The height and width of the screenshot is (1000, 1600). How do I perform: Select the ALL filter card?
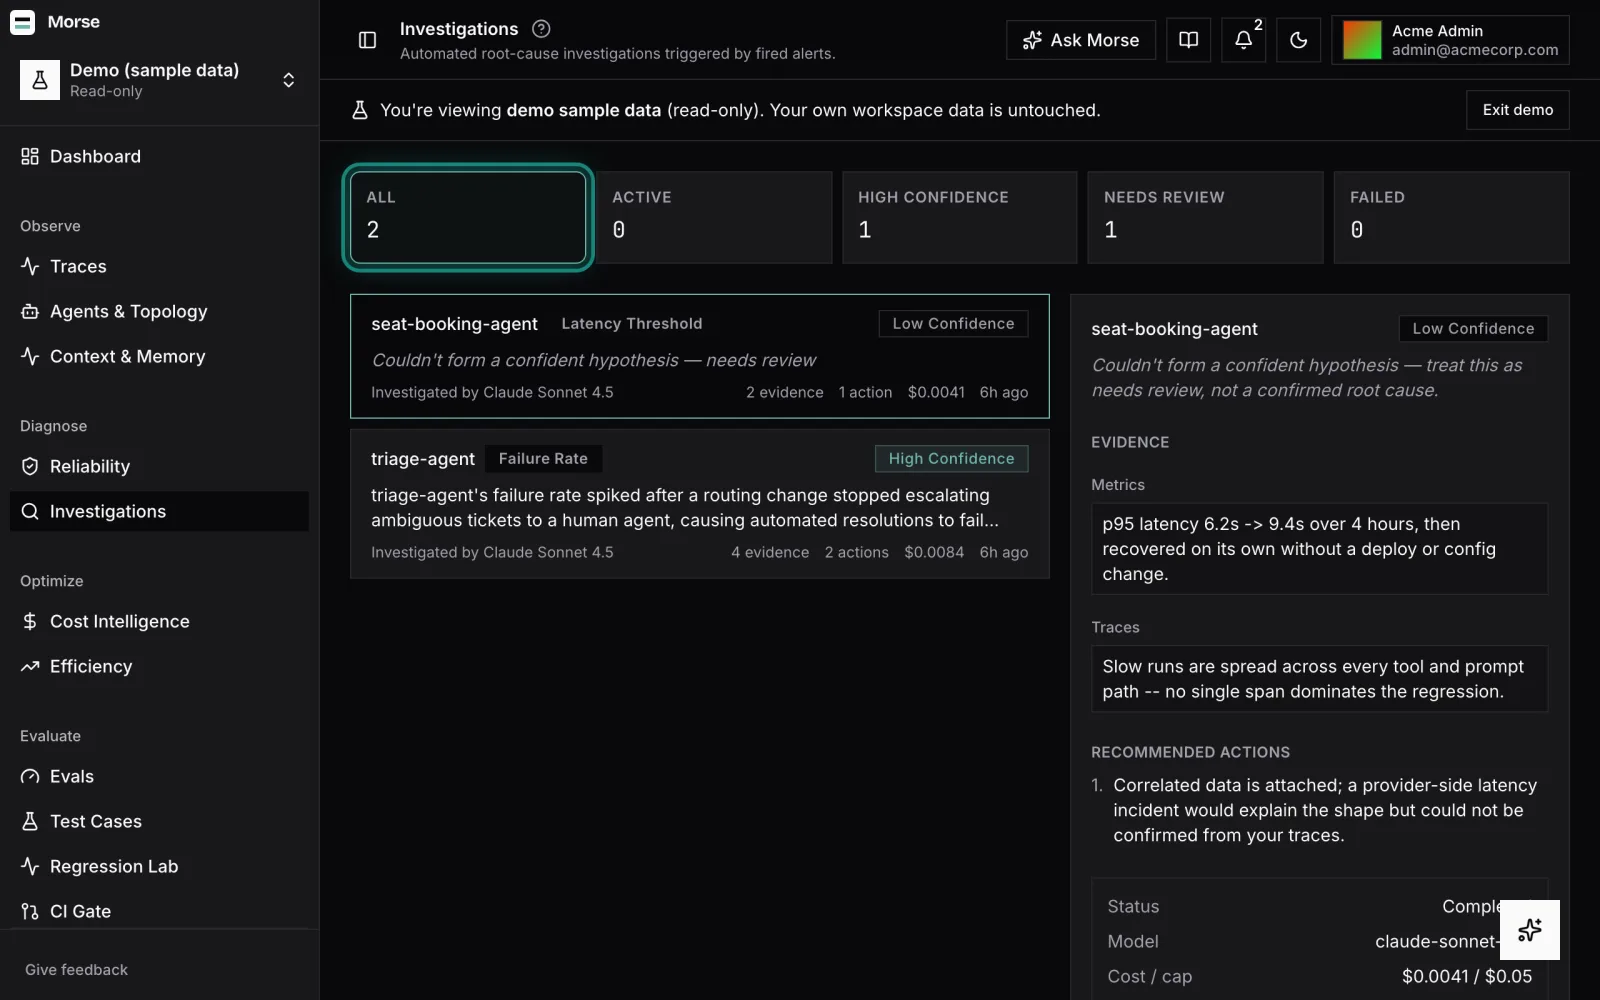click(468, 217)
